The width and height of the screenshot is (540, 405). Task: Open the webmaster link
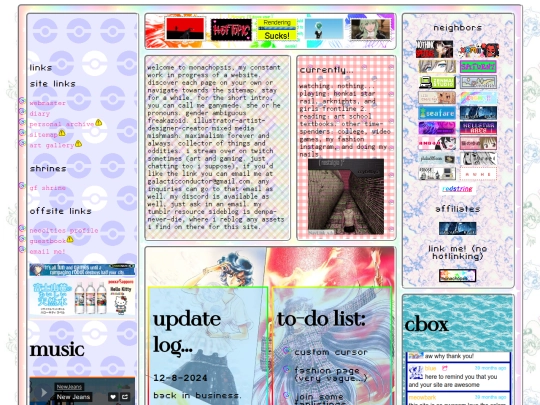[x=47, y=103]
